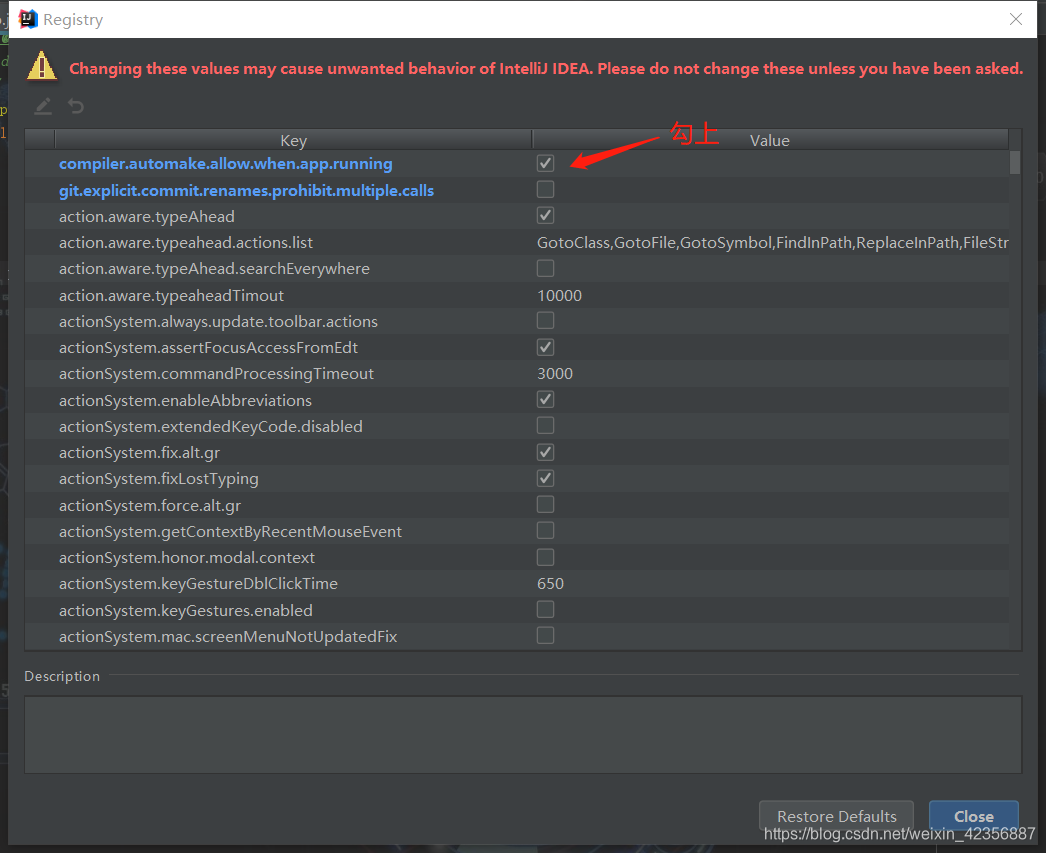Select actionSystem.mac.screenMenuNotUpdatedFix key
The width and height of the screenshot is (1046, 853).
coord(228,636)
